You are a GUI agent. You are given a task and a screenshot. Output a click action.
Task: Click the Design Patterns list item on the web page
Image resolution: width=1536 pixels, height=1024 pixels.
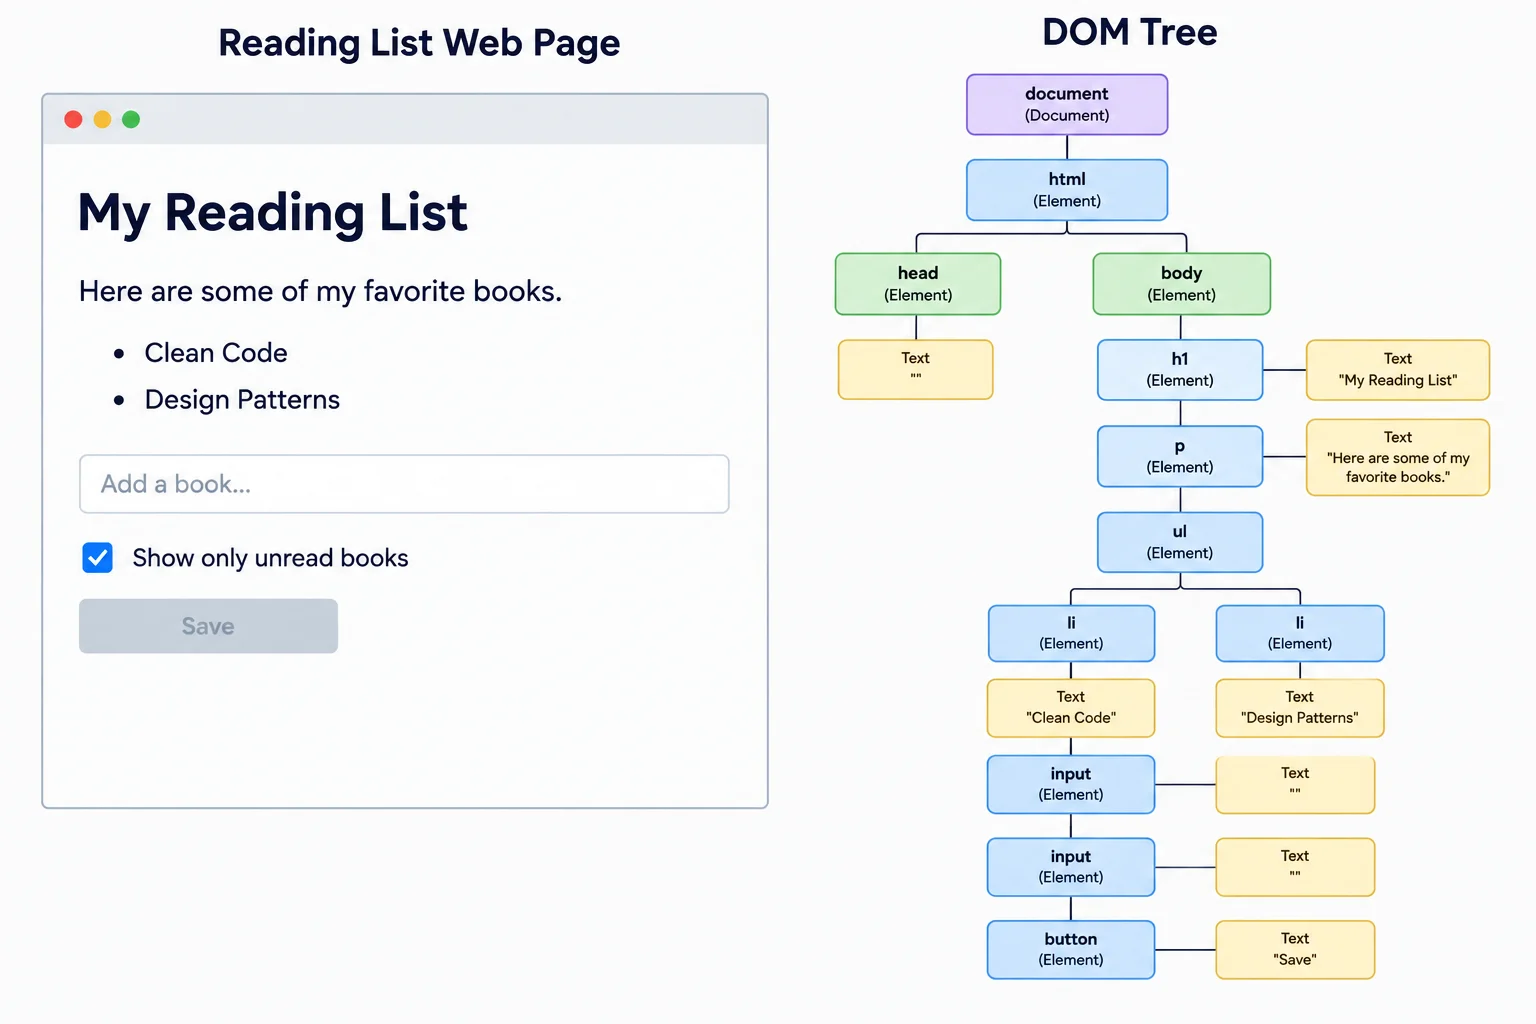242,400
